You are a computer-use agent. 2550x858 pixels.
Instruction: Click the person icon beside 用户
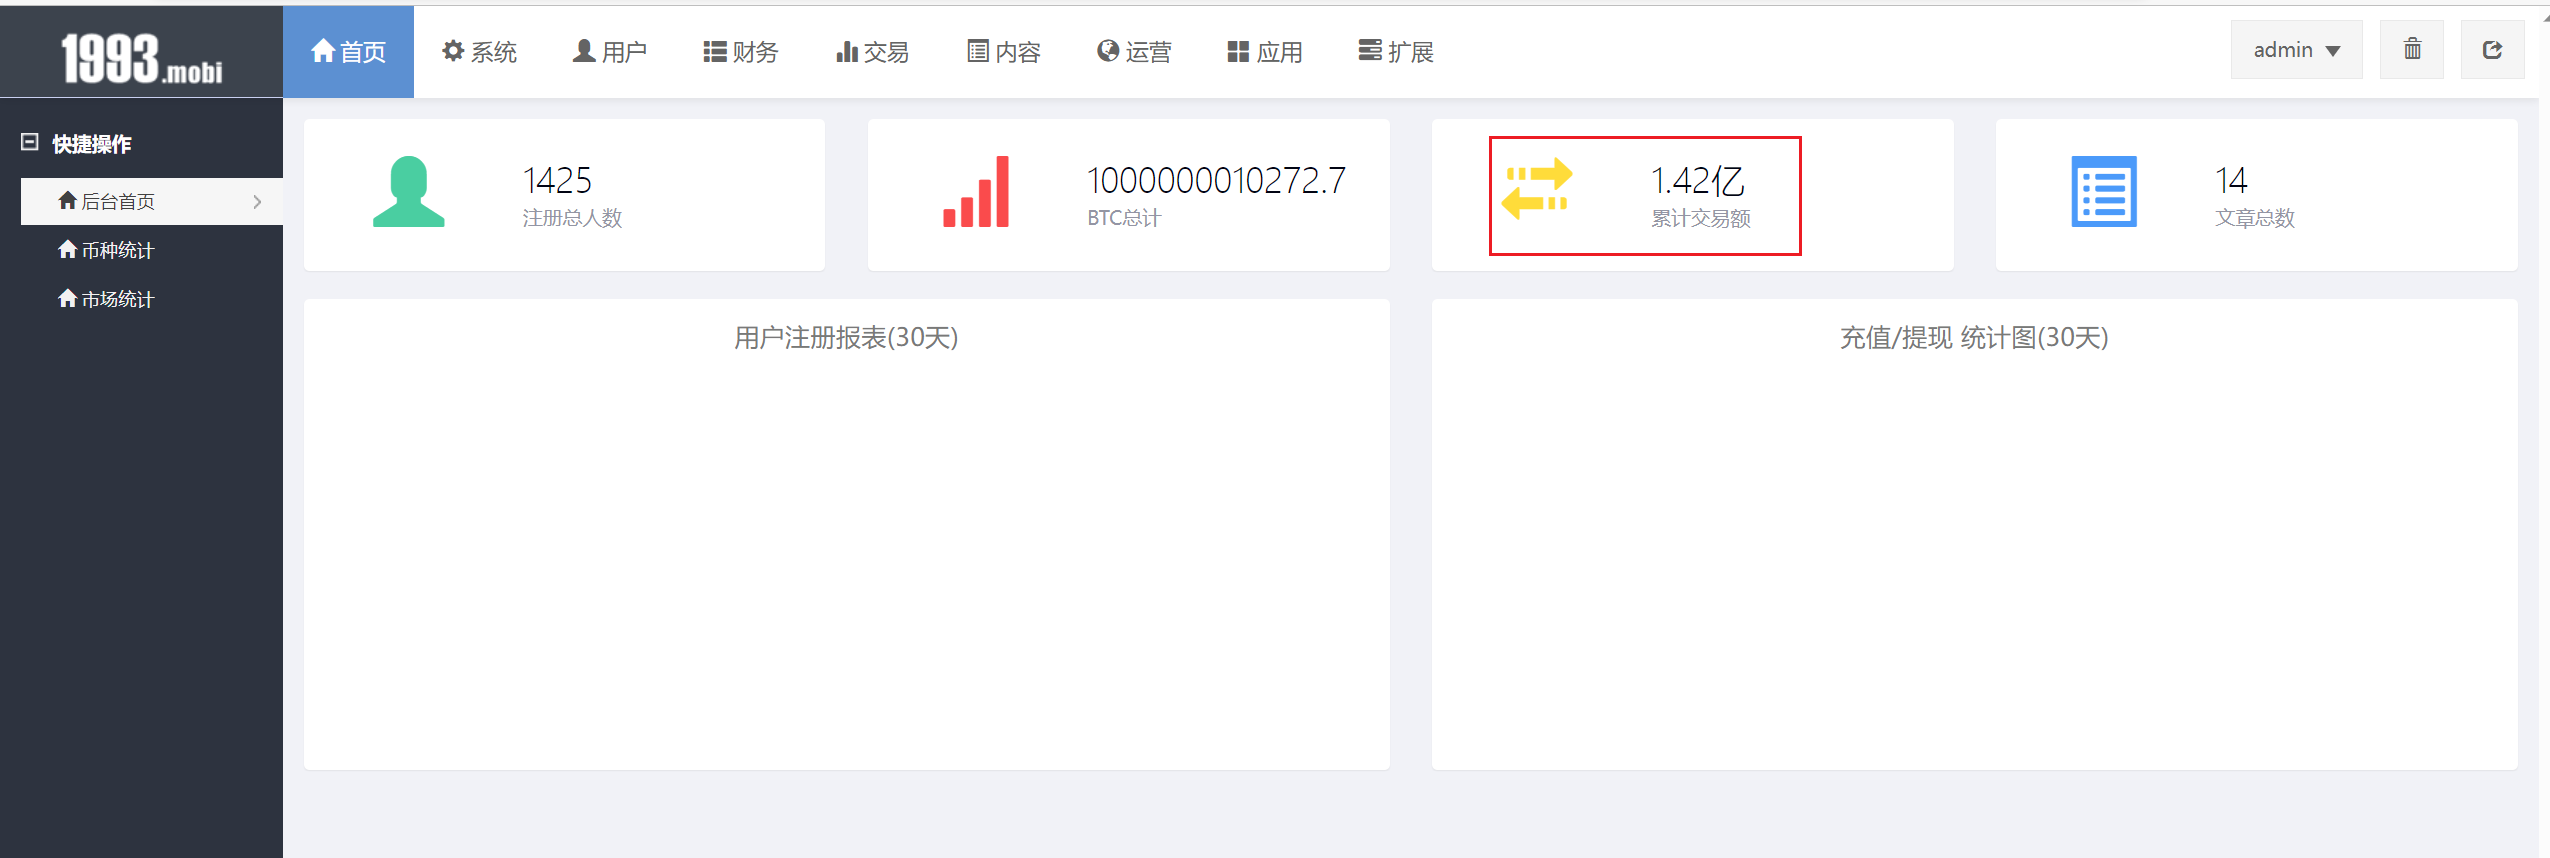click(x=584, y=51)
